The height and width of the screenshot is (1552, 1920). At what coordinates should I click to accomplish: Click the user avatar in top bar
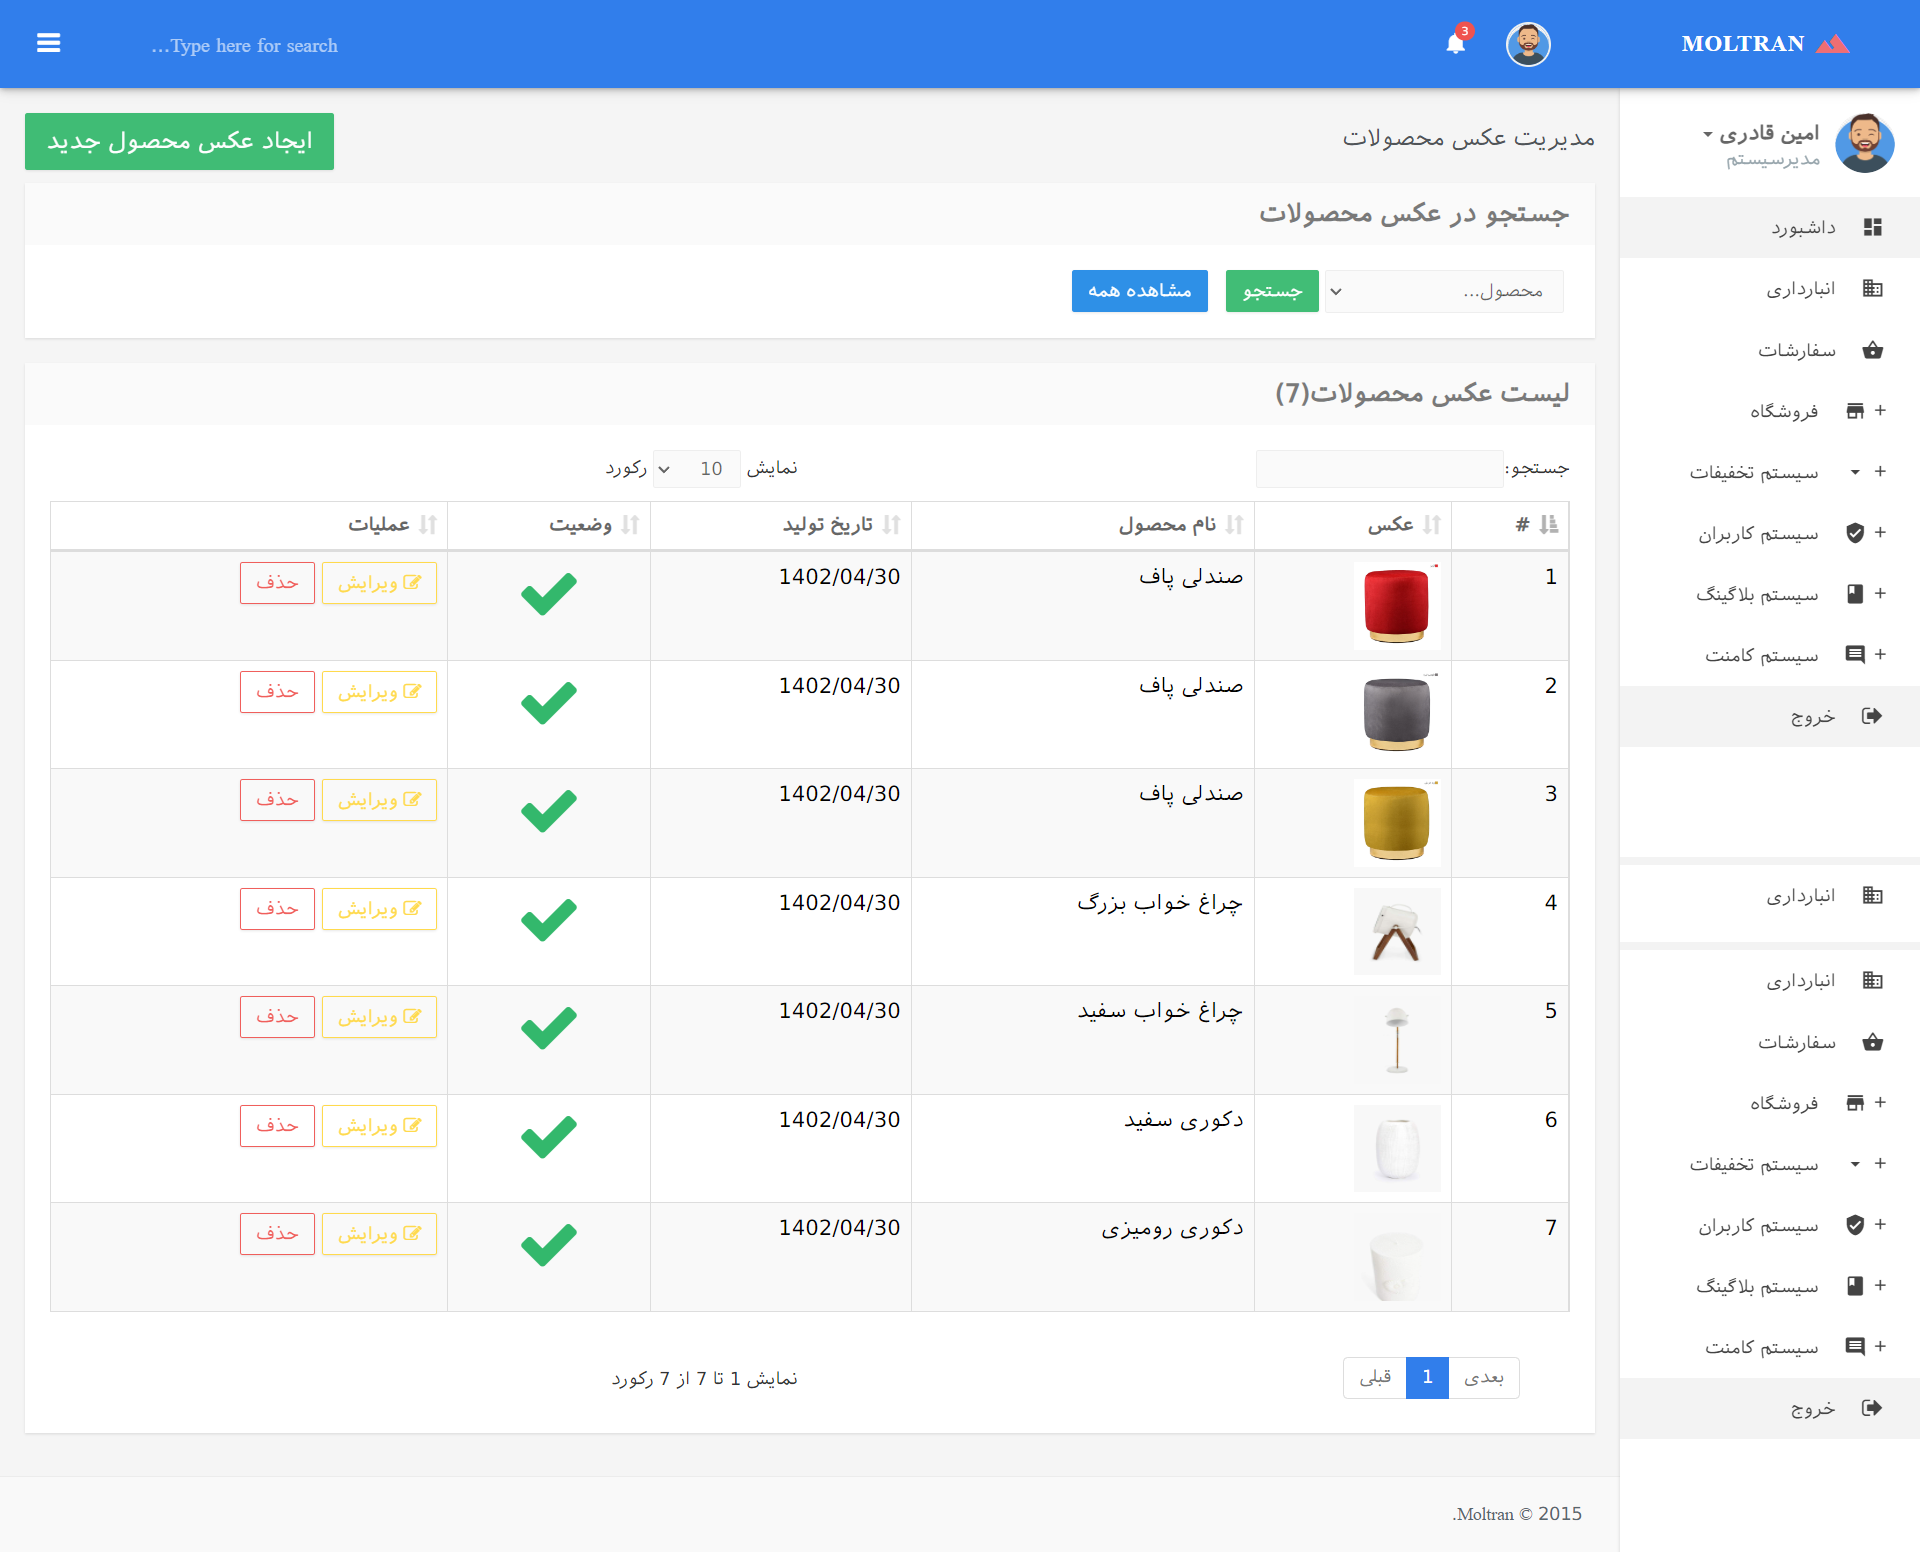tap(1527, 44)
